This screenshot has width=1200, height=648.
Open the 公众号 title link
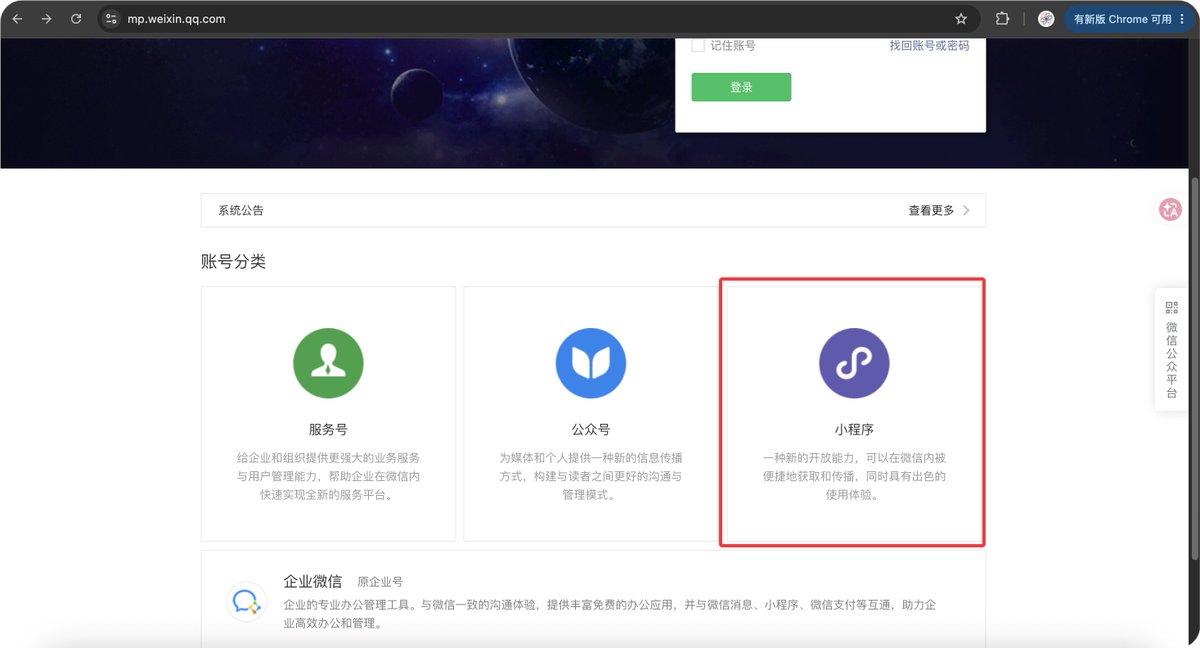tap(591, 429)
